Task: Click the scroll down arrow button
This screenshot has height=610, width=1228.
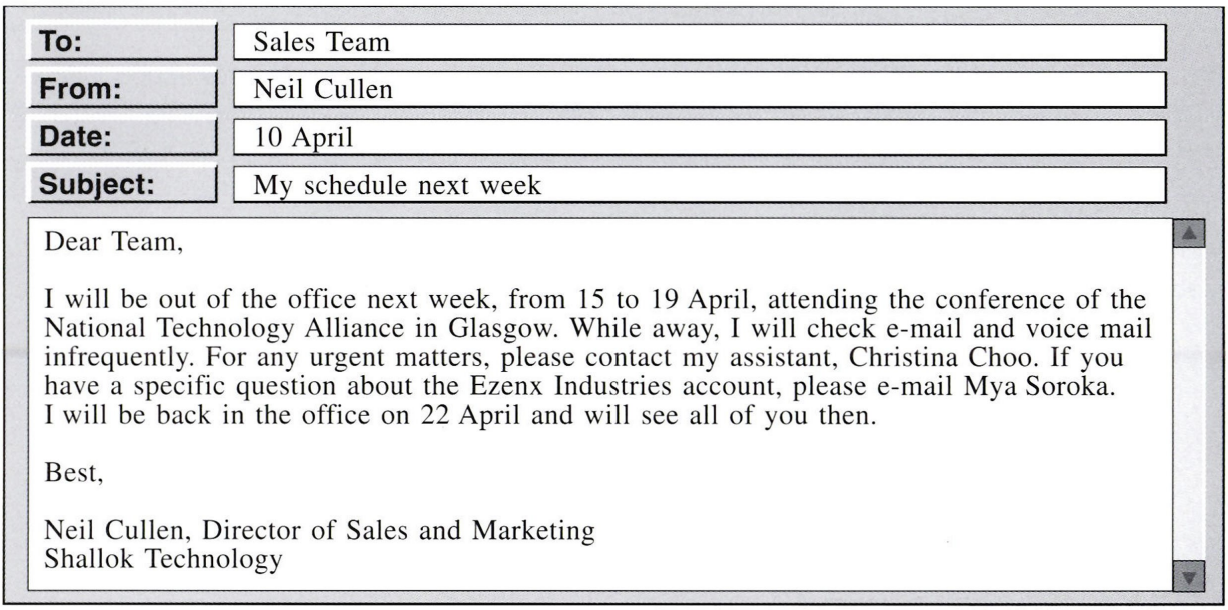Action: pyautogui.click(x=1189, y=576)
